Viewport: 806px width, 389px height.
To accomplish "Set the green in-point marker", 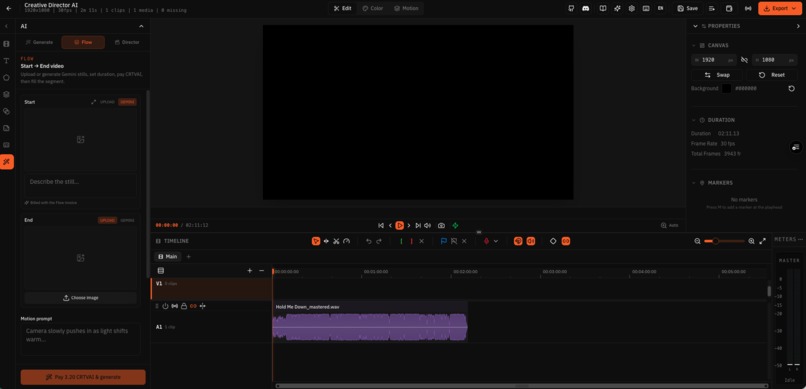I will tap(401, 241).
